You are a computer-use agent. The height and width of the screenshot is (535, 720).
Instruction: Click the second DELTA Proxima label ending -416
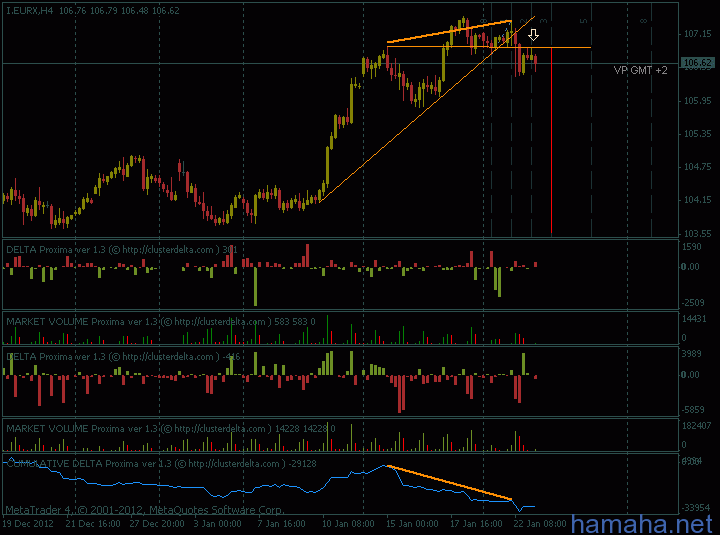pyautogui.click(x=123, y=357)
